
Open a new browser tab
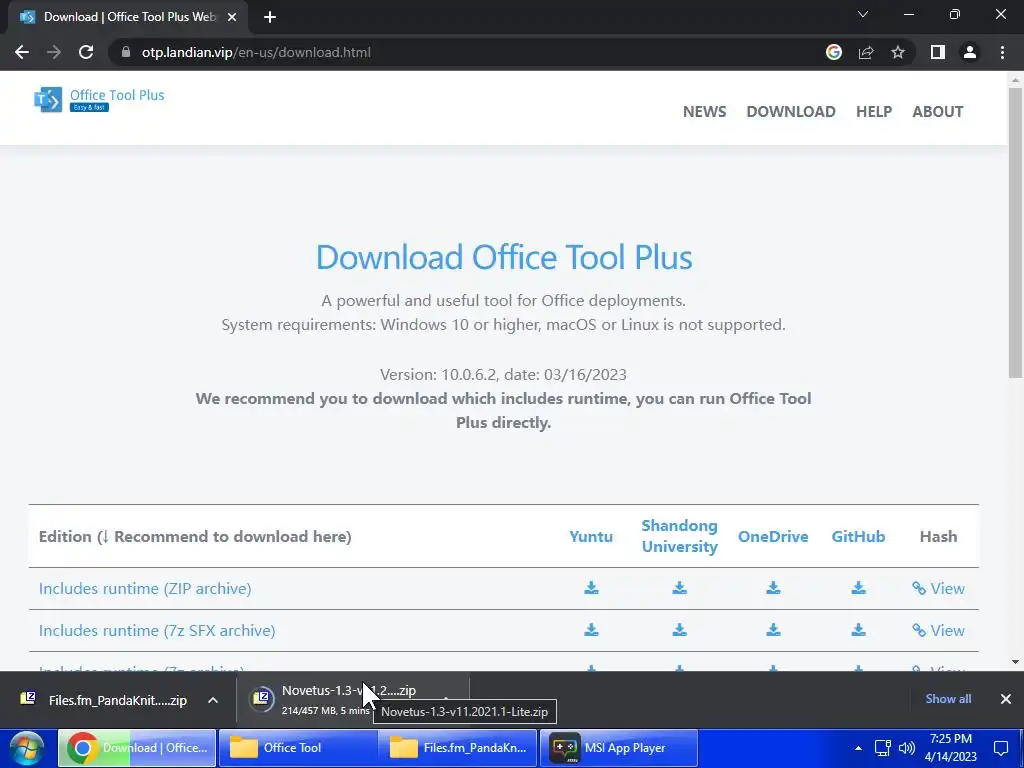(x=270, y=18)
